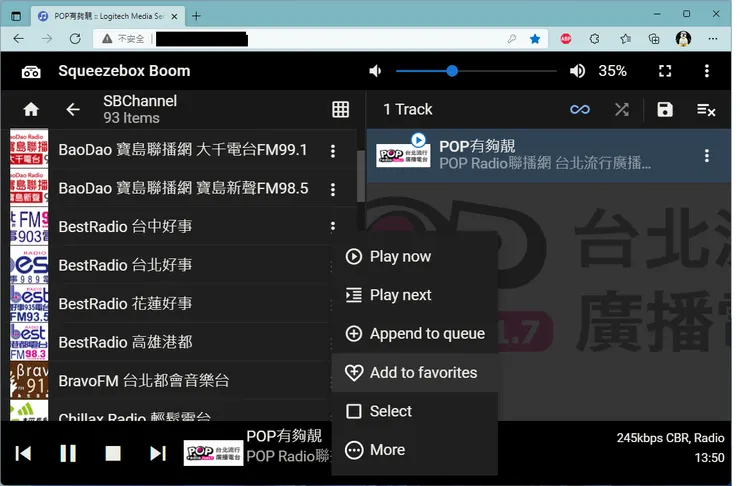Viewport: 740px width, 486px height.
Task: Open a new browser tab
Action: click(x=196, y=16)
